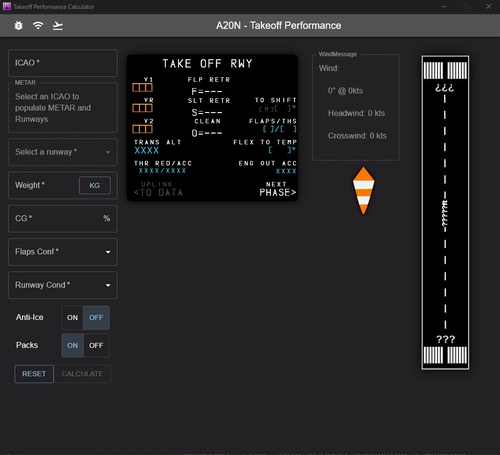Click the TAKE OFF RWY title
This screenshot has width=500, height=455.
point(207,64)
